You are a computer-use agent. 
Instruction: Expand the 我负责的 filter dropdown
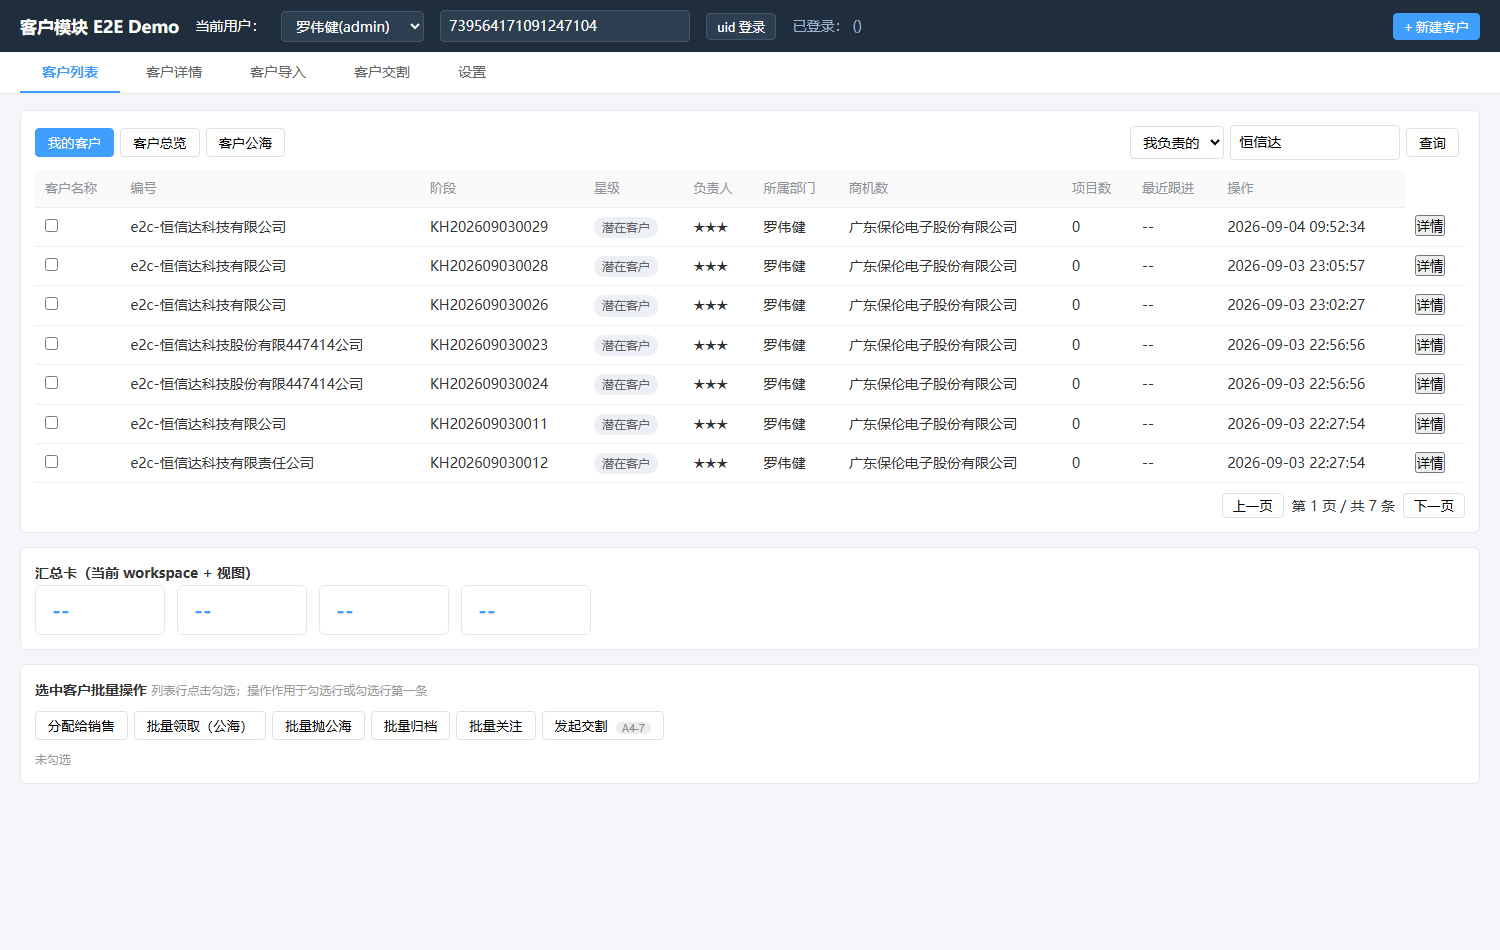[x=1176, y=143]
